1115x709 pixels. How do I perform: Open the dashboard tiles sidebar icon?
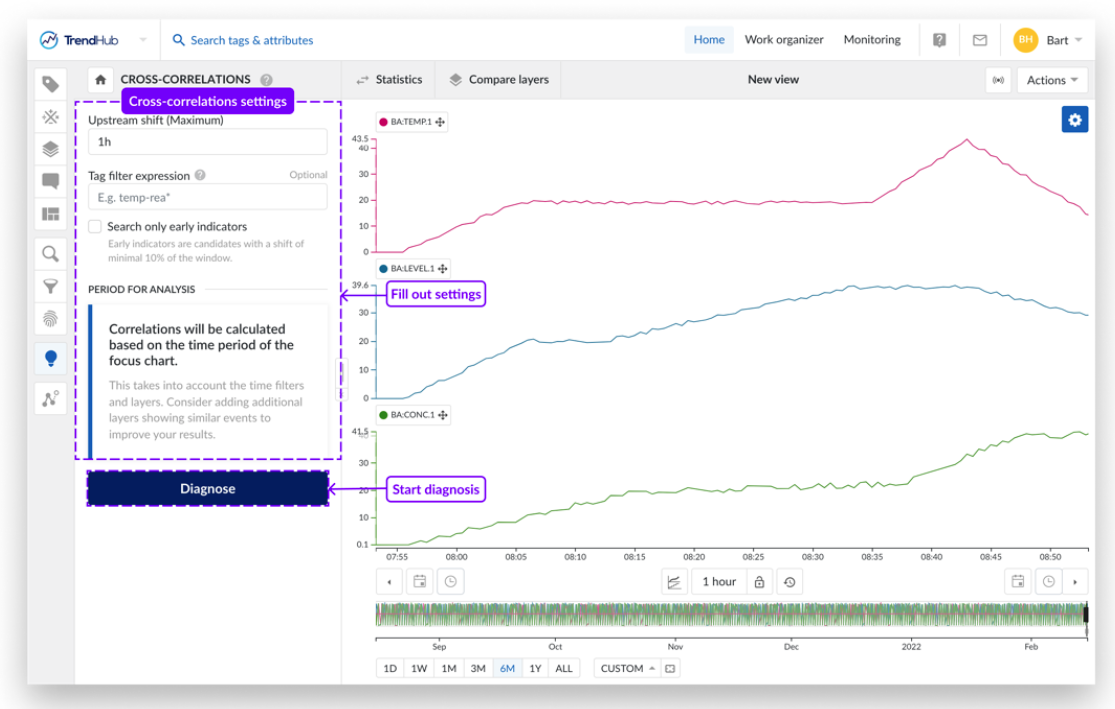point(50,214)
